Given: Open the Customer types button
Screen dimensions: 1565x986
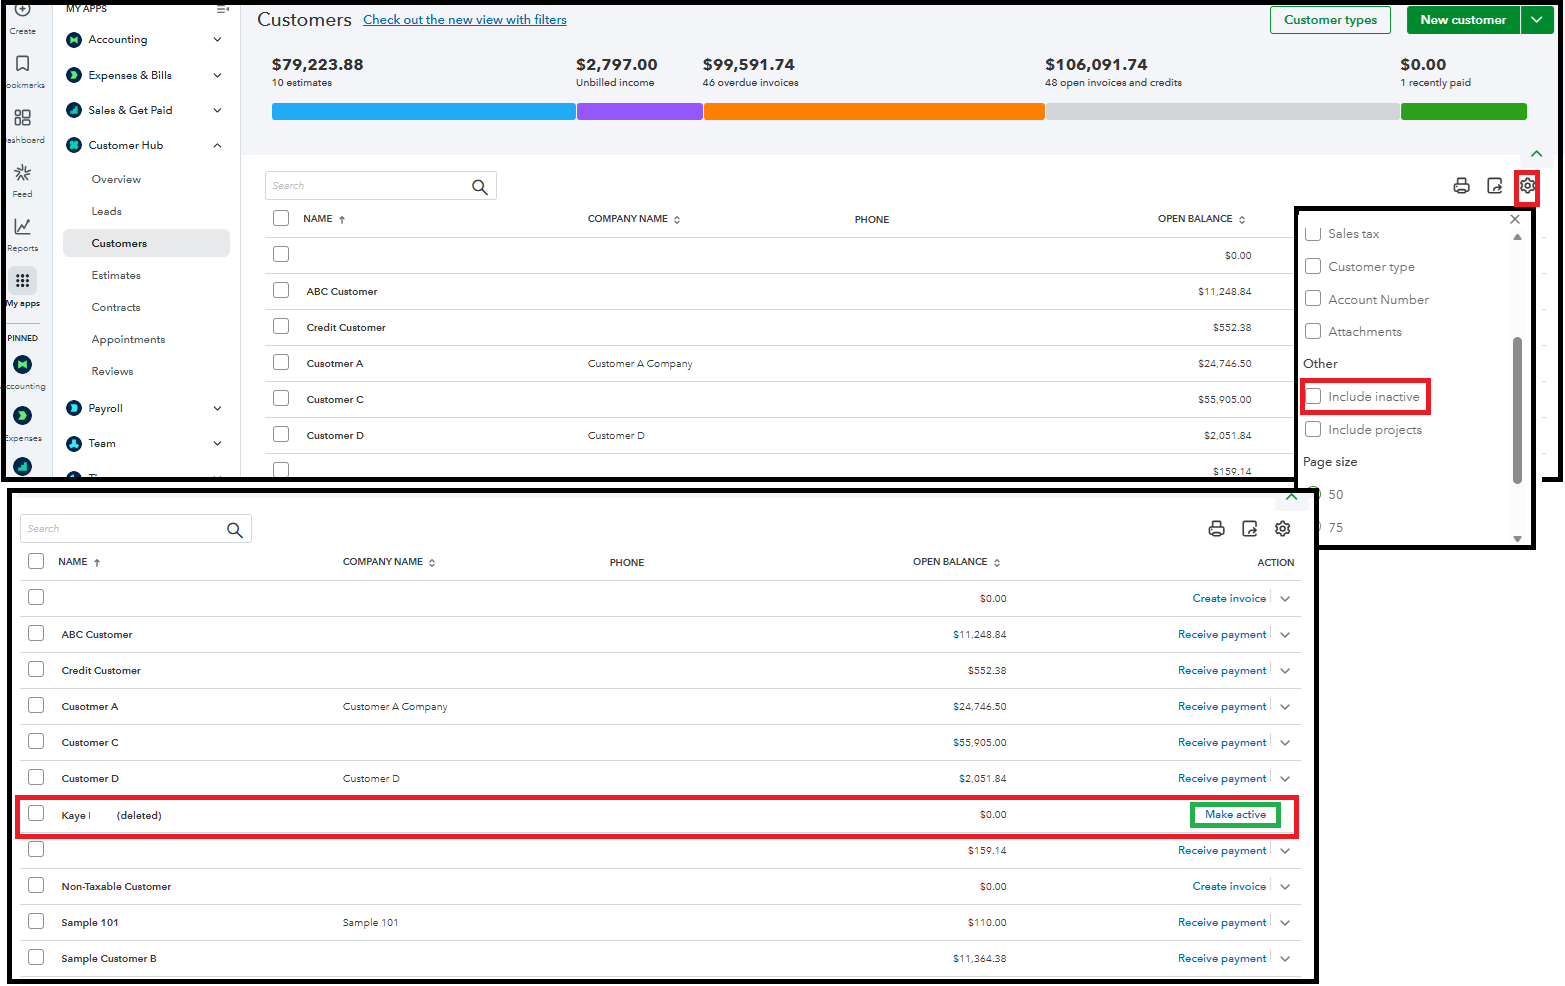Looking at the screenshot, I should (x=1330, y=20).
